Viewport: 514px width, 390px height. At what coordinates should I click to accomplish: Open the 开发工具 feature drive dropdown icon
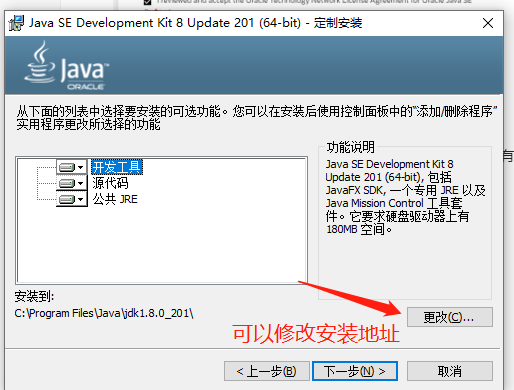tap(72, 167)
